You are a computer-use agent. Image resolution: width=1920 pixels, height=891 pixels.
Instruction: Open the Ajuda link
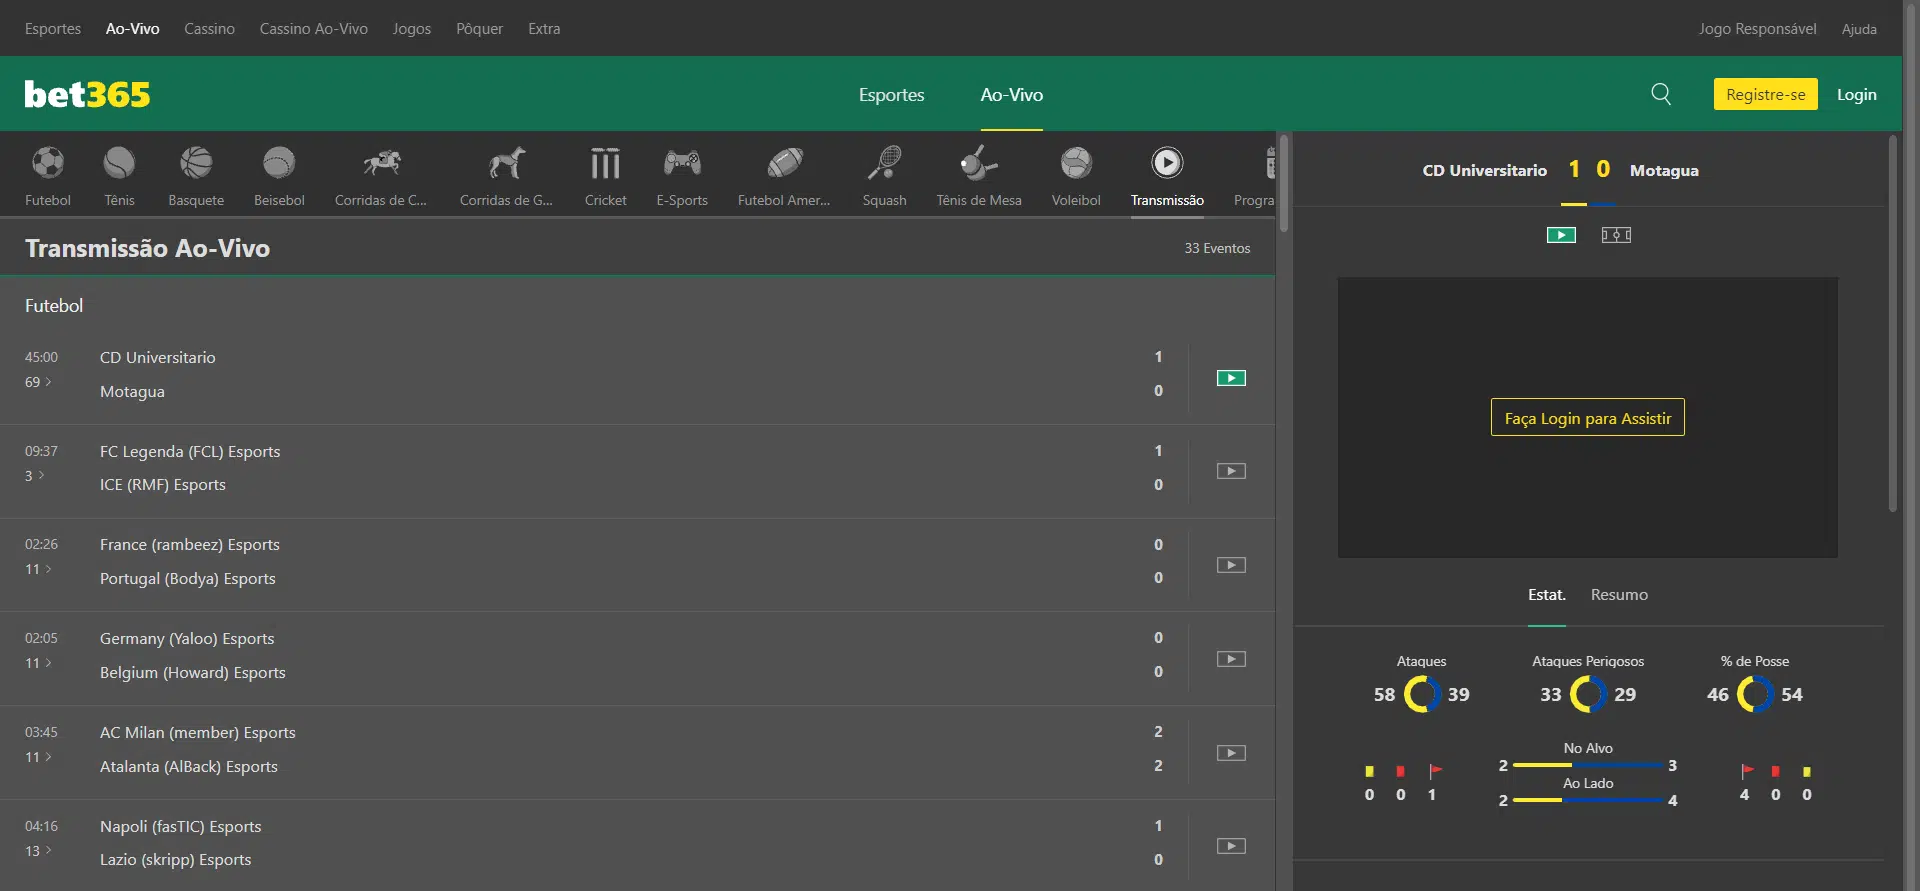(x=1859, y=29)
